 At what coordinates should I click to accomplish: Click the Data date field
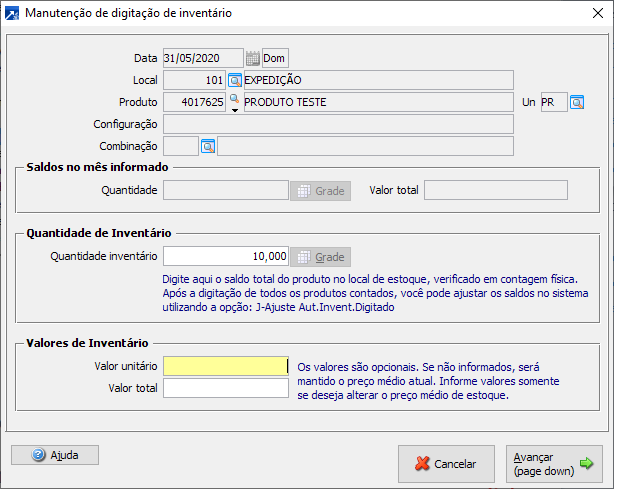(x=203, y=58)
